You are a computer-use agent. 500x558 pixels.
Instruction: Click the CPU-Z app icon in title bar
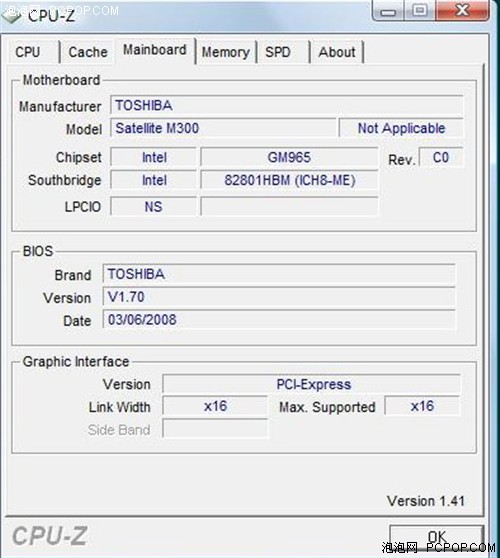pyautogui.click(x=11, y=15)
